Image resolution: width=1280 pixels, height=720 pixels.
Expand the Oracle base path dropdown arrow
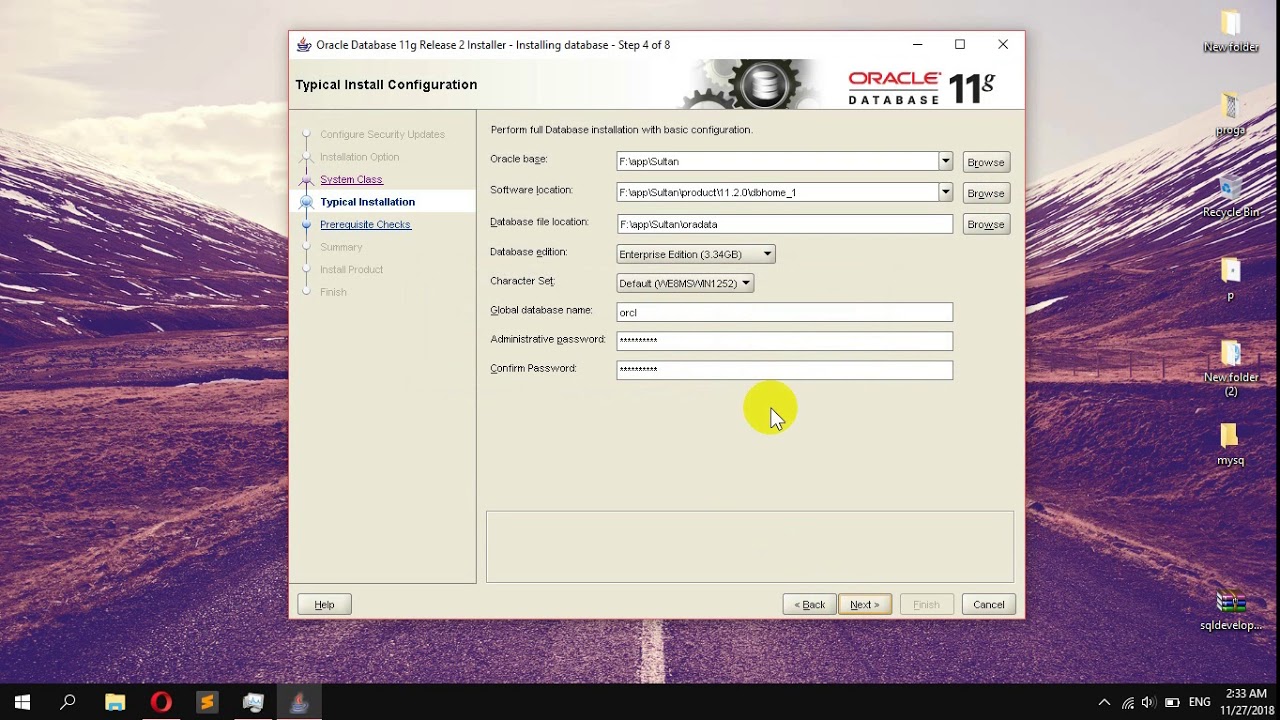pos(945,161)
